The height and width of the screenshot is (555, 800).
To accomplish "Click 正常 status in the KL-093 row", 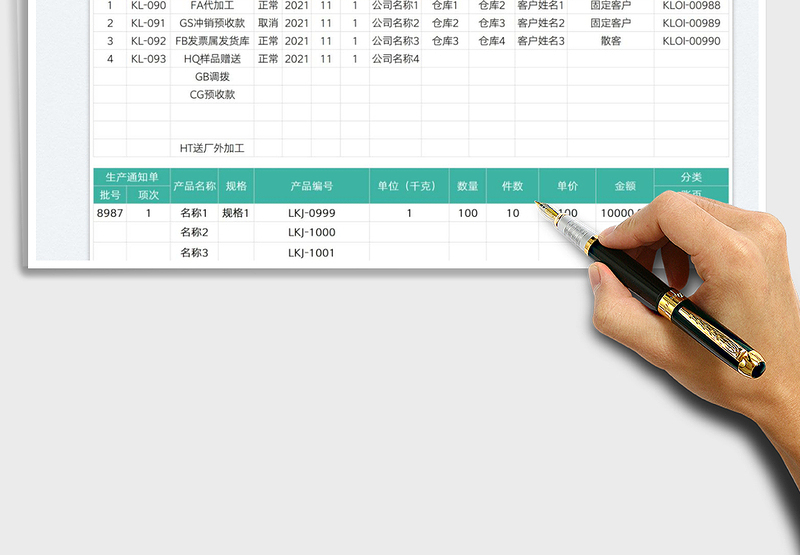I will click(268, 59).
